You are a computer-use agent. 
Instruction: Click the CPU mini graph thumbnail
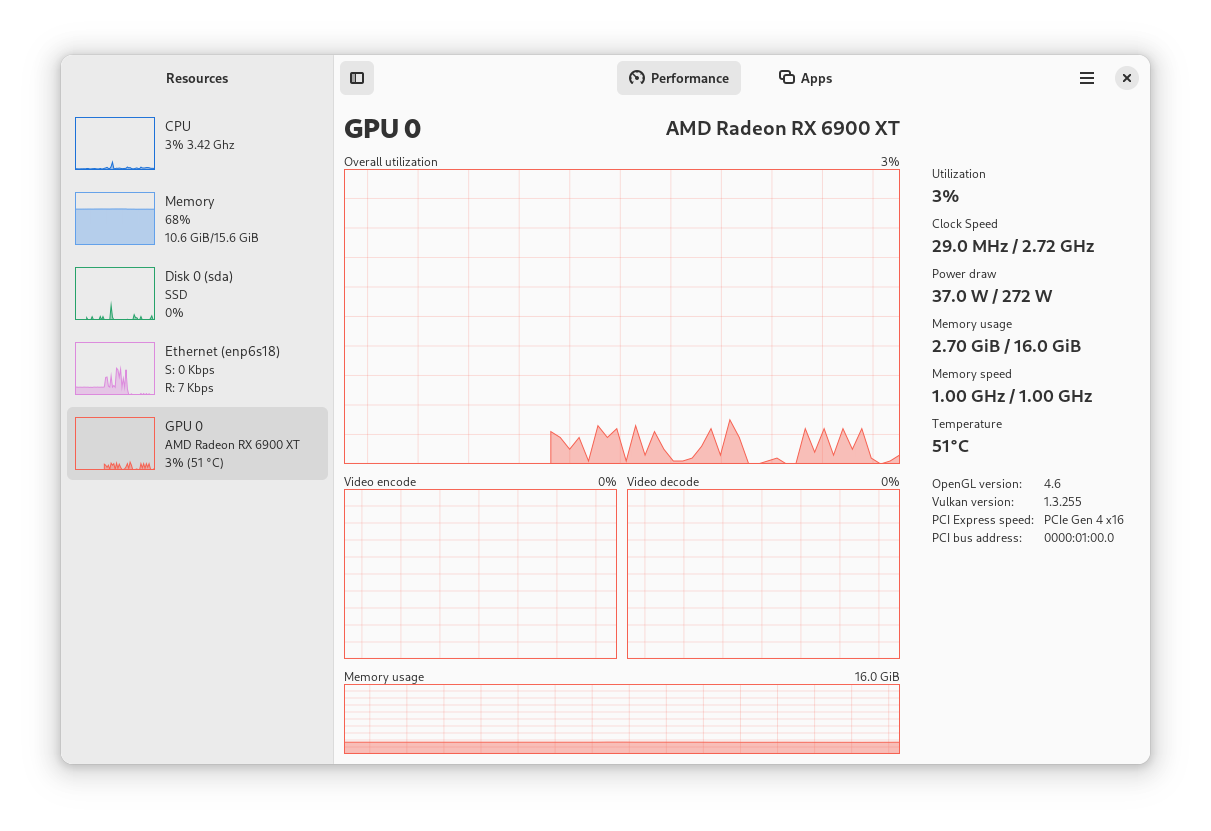tap(115, 144)
